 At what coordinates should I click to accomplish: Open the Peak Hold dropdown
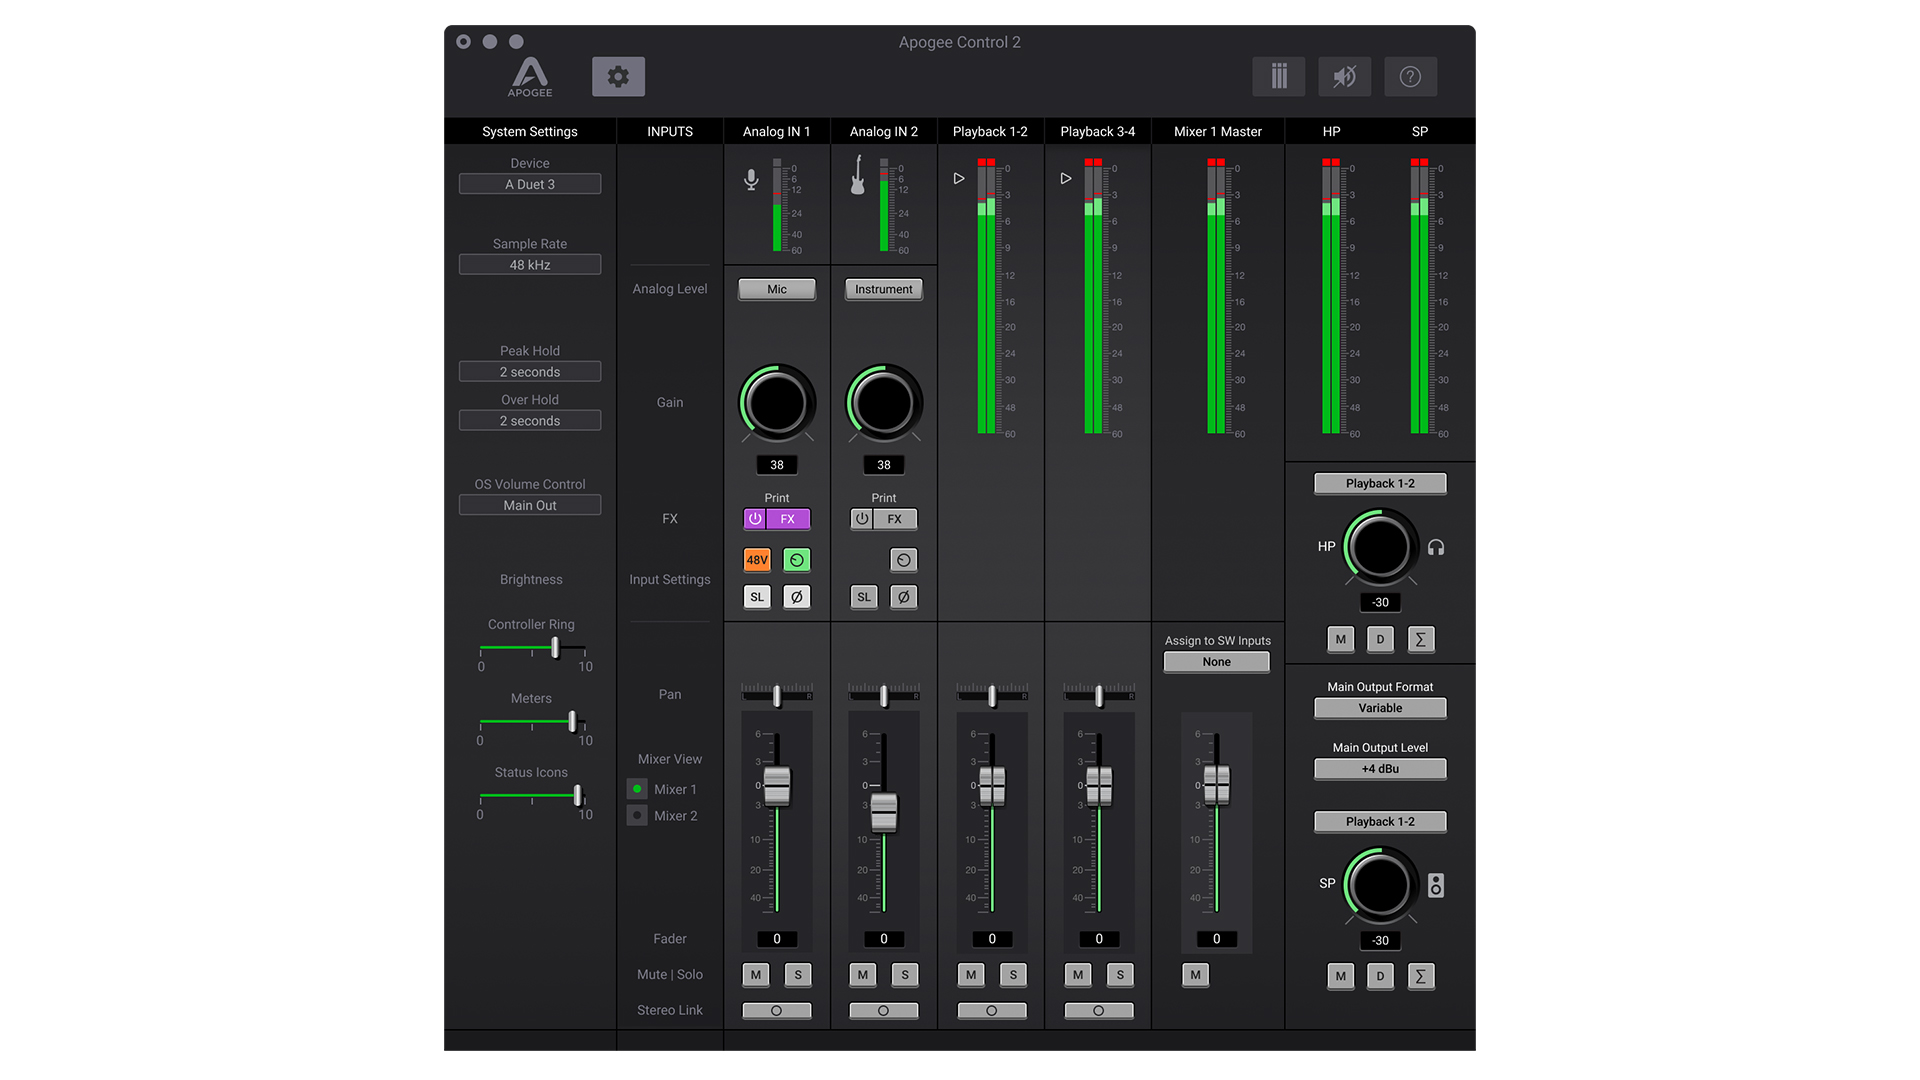click(x=530, y=372)
